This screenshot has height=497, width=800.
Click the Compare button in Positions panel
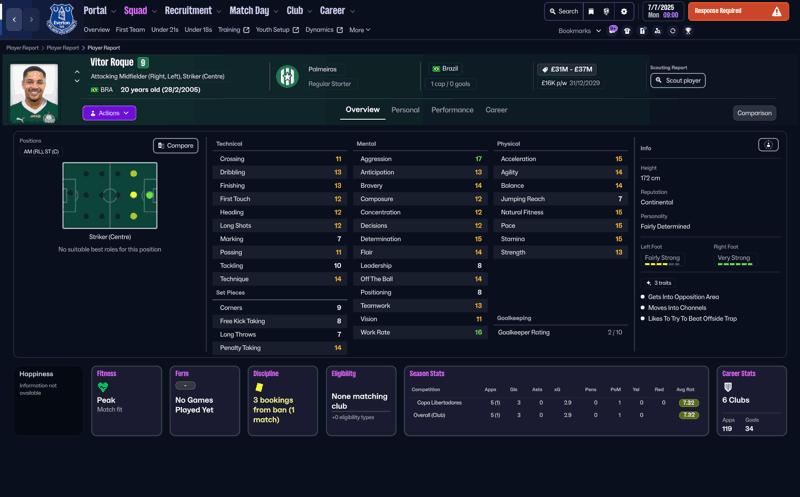click(176, 145)
